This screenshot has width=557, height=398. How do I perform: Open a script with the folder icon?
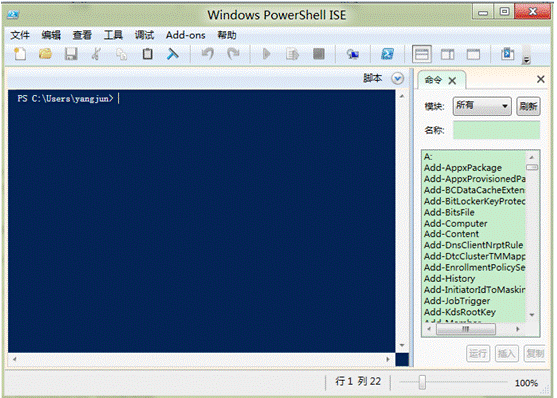tap(45, 54)
